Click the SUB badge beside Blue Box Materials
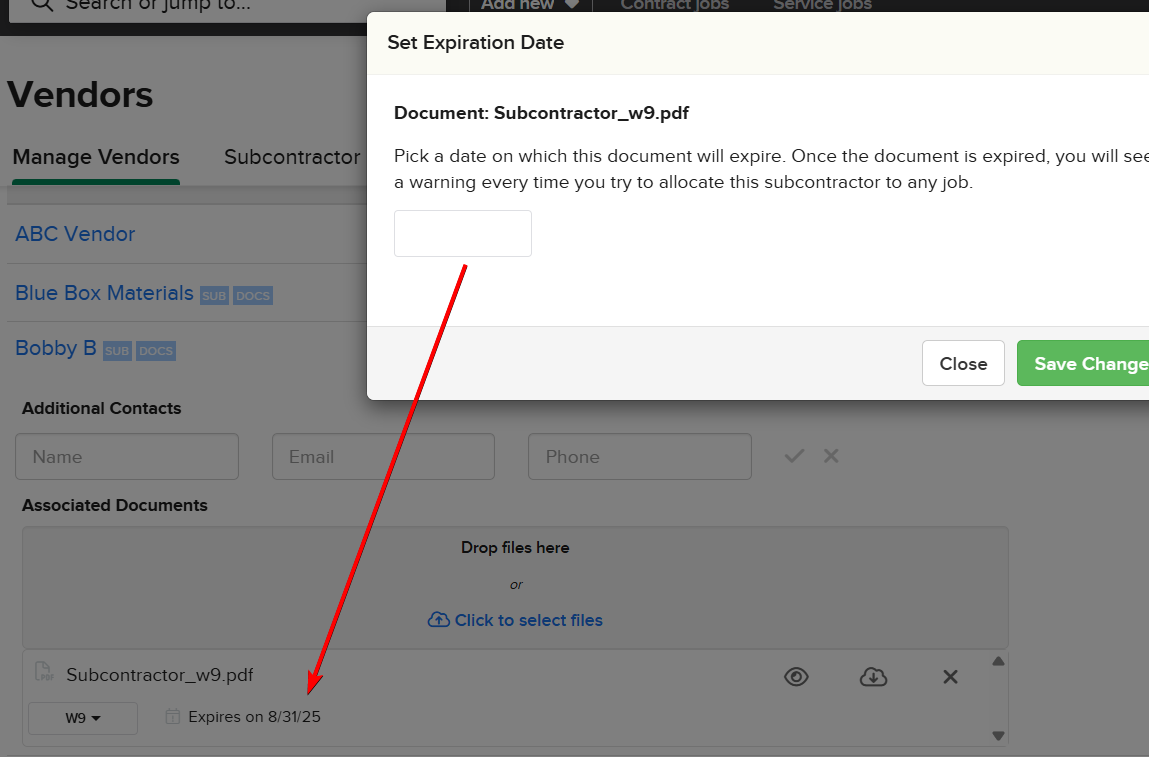Screen dimensions: 1149x757 [x=214, y=296]
